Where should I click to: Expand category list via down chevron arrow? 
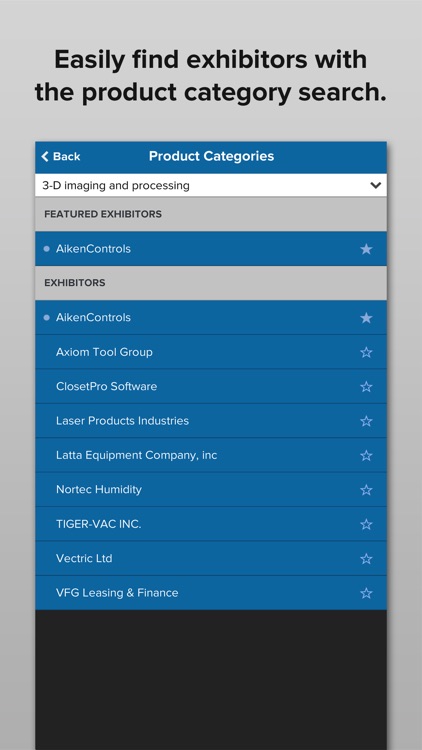tap(376, 185)
